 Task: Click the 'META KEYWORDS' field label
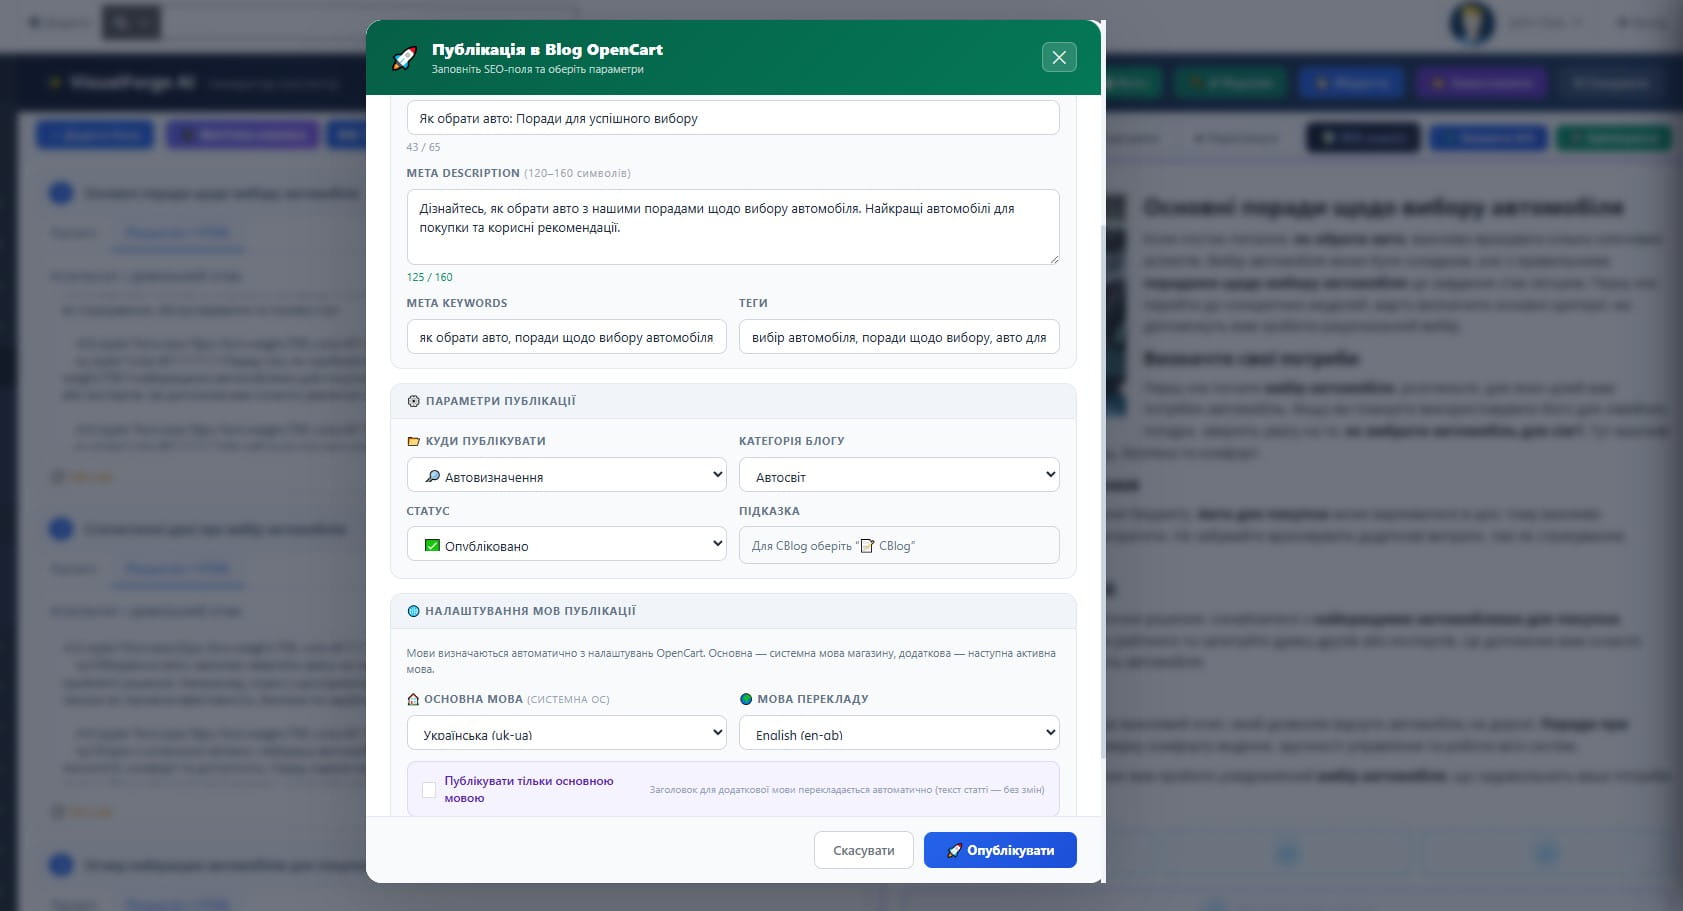457,303
